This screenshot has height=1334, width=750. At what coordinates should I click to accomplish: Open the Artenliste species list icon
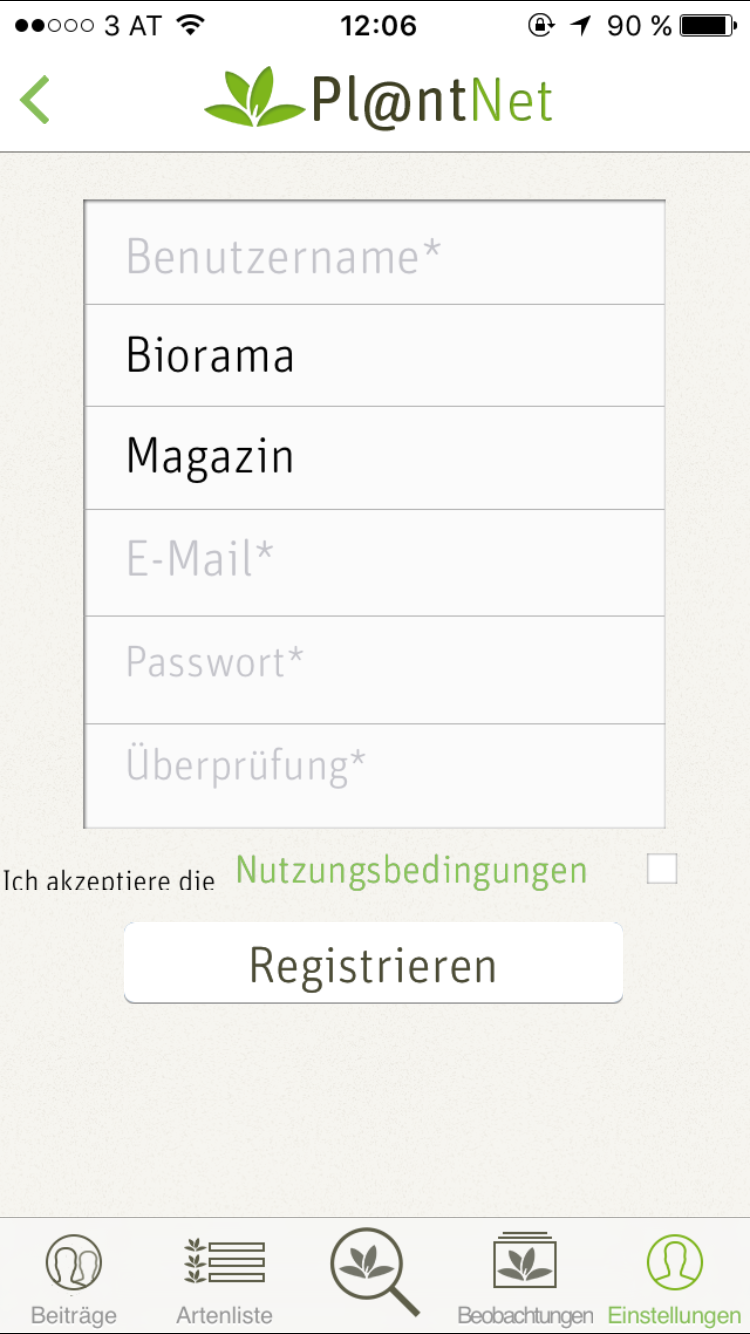click(x=224, y=1262)
